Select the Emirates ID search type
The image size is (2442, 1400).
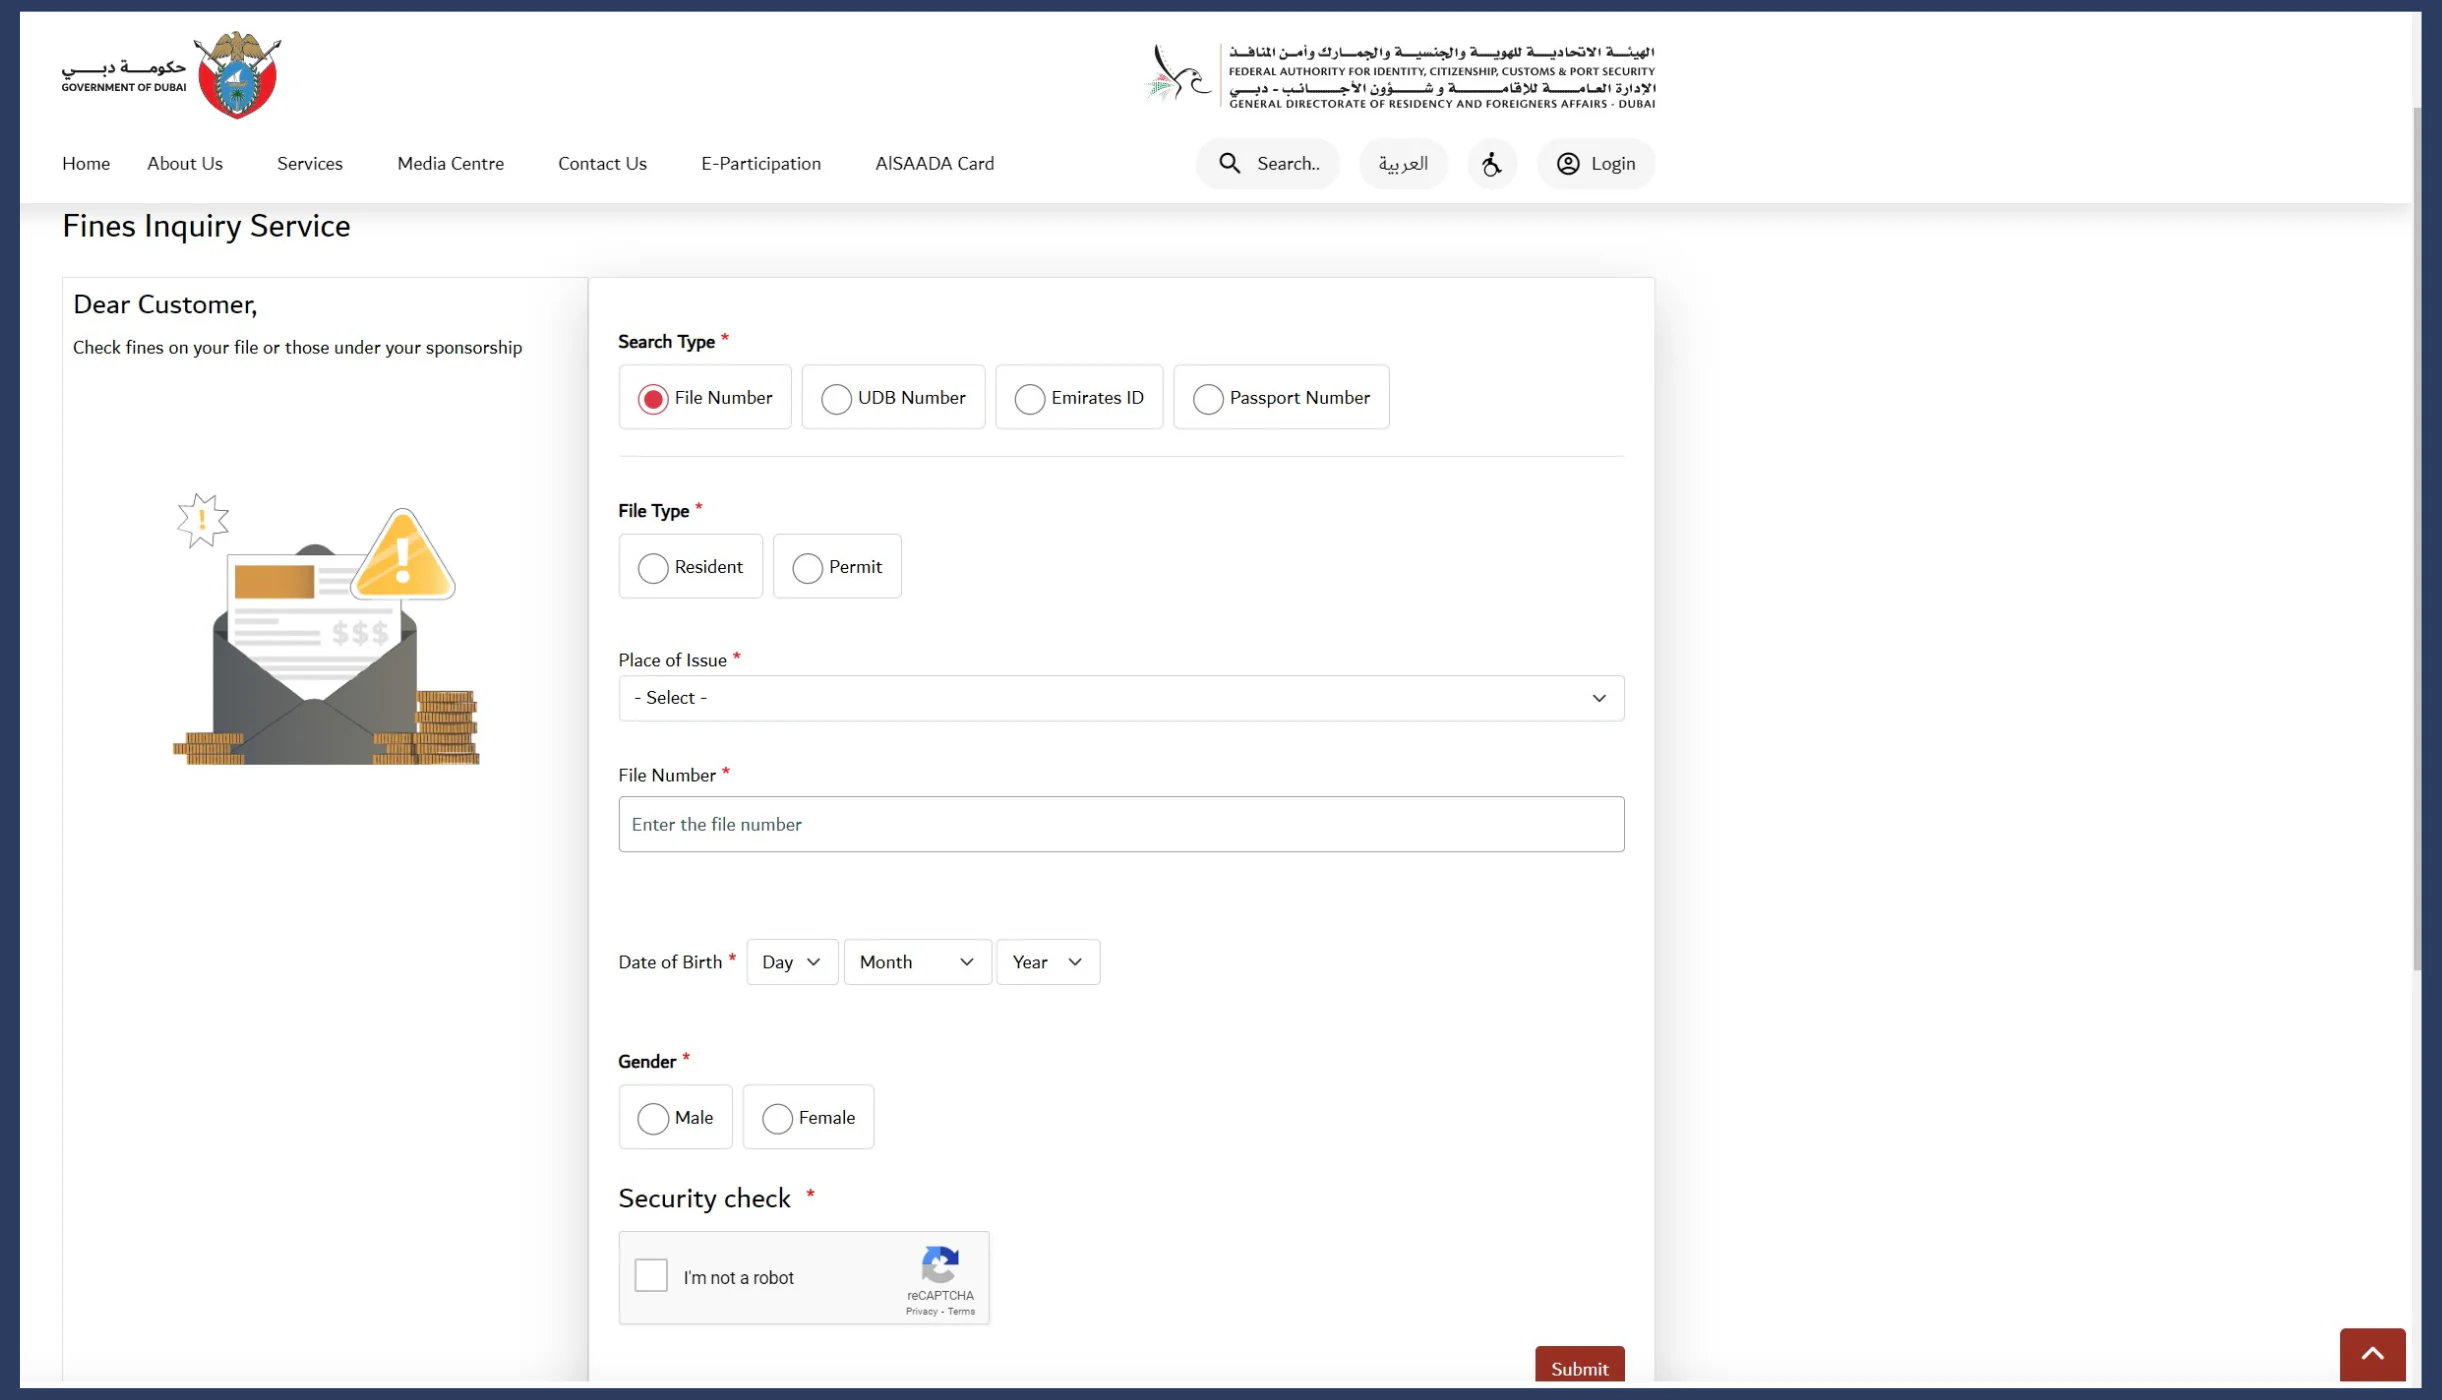(1030, 399)
